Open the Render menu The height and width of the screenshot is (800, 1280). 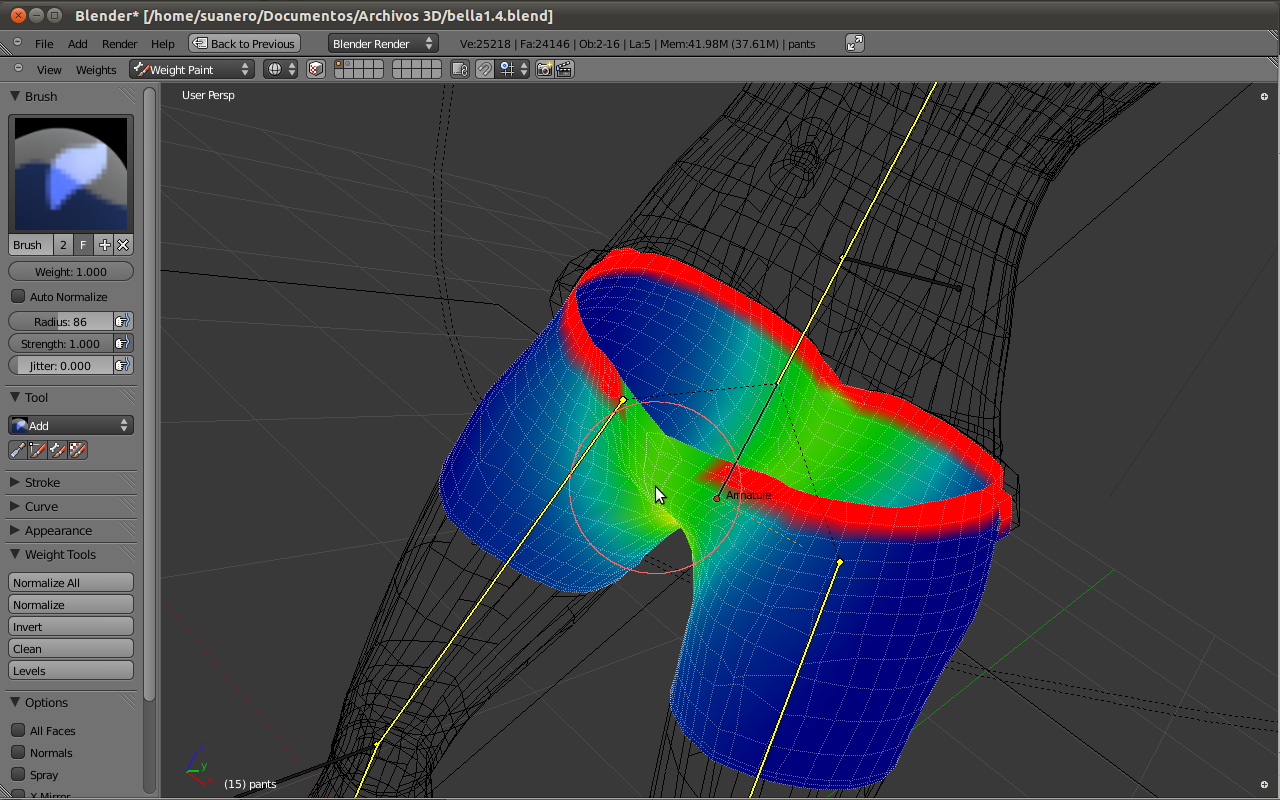(x=120, y=44)
